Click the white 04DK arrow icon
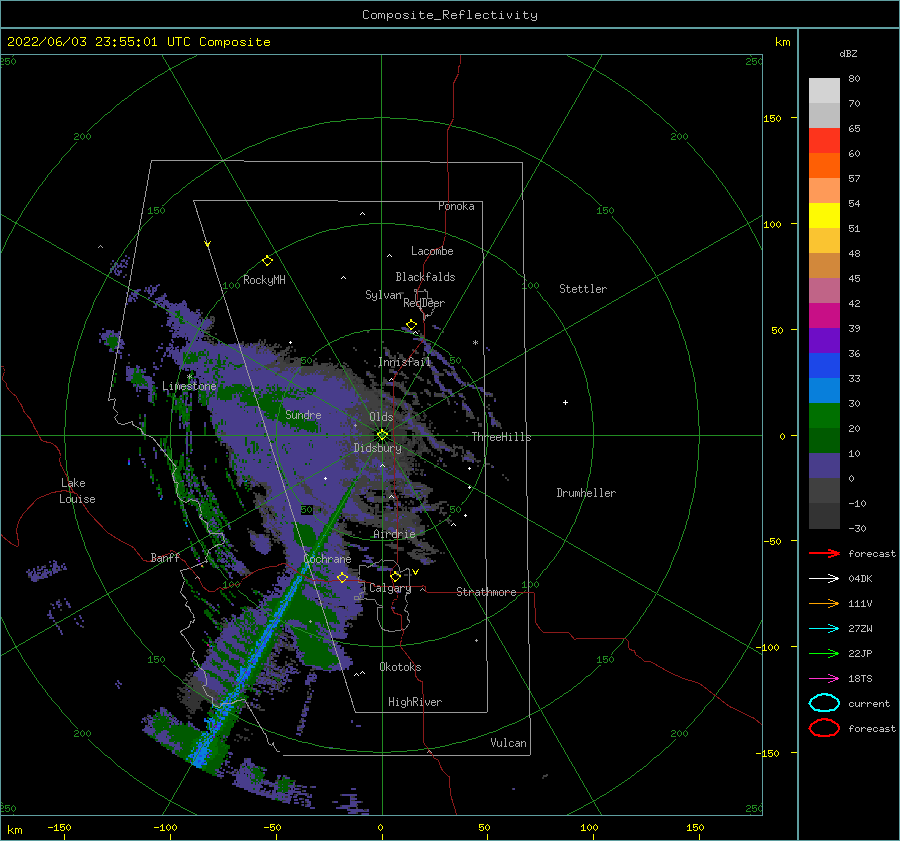Image resolution: width=900 pixels, height=841 pixels. click(824, 579)
